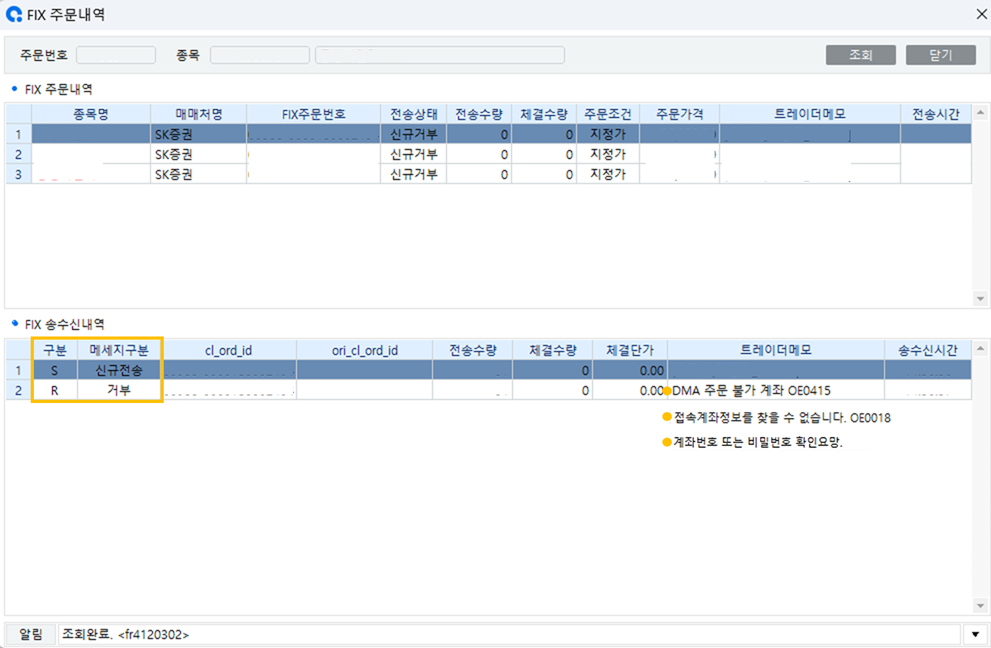Click the 전송상태 column header
This screenshot has width=991, height=648.
(413, 114)
